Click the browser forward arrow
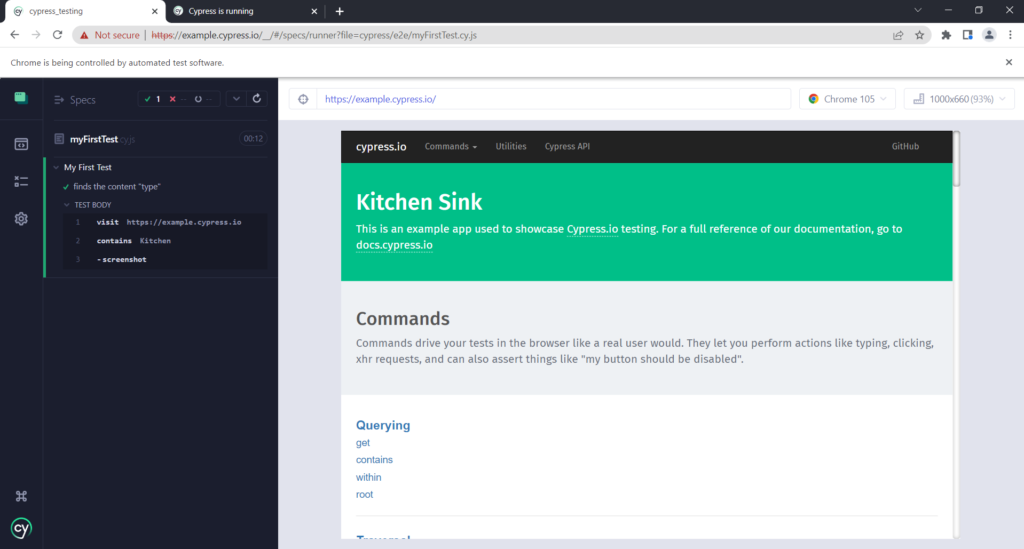The width and height of the screenshot is (1024, 549). coord(36,35)
